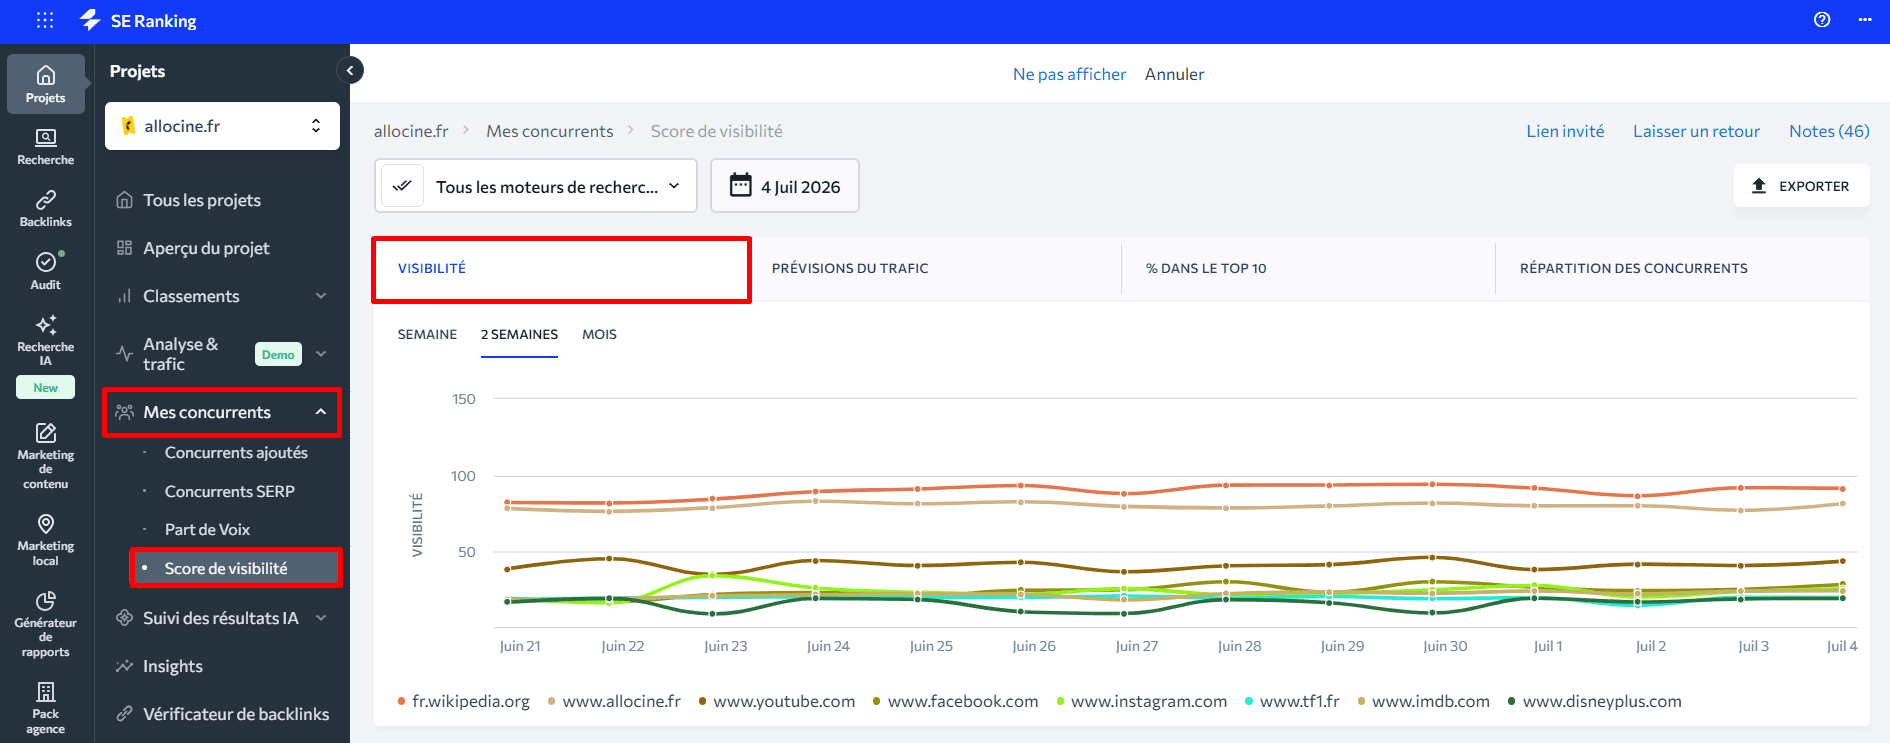Image resolution: width=1890 pixels, height=743 pixels.
Task: Open the allocine.fr project selector
Action: click(222, 126)
